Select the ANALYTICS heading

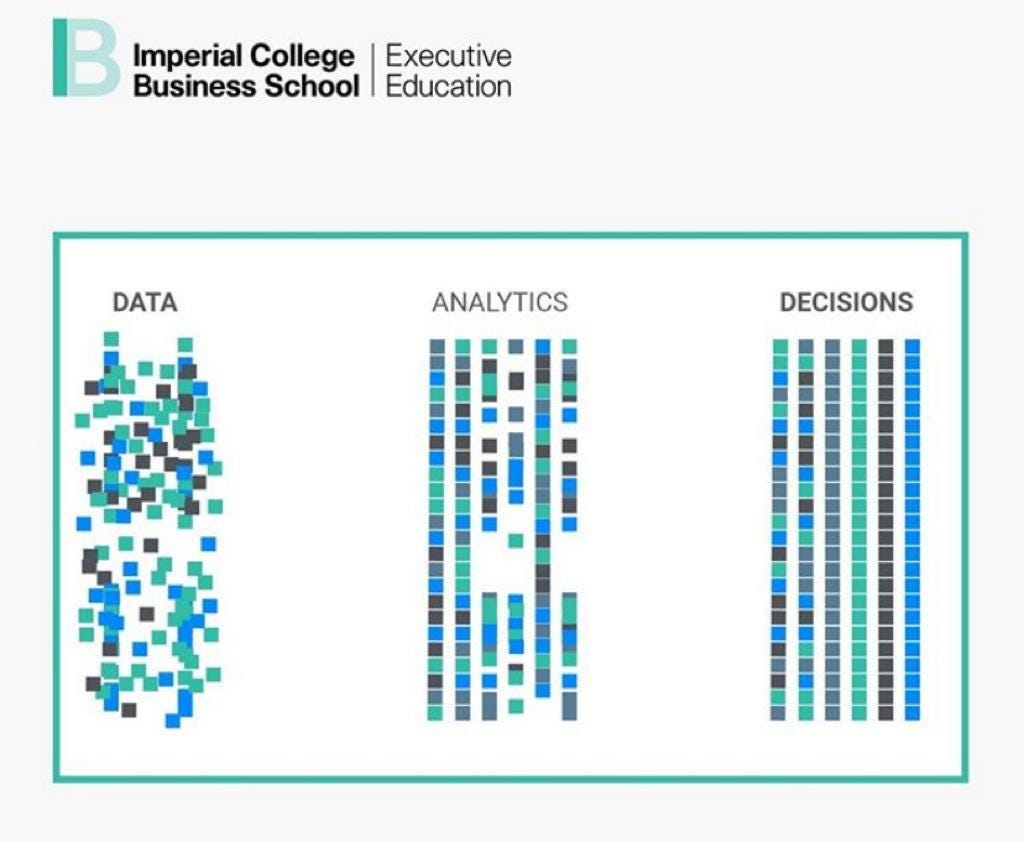coord(500,302)
